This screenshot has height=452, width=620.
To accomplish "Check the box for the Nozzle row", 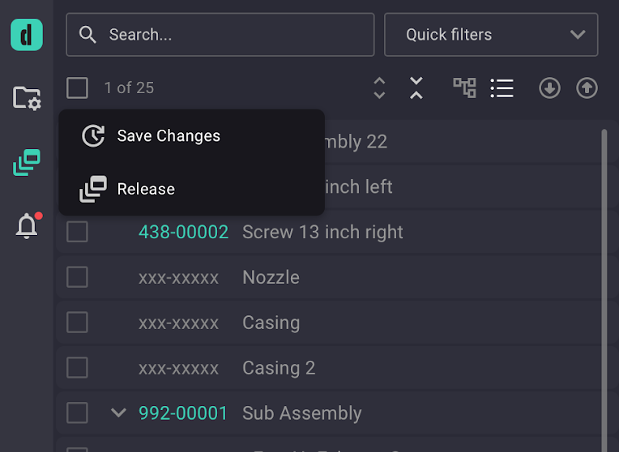I will (77, 277).
